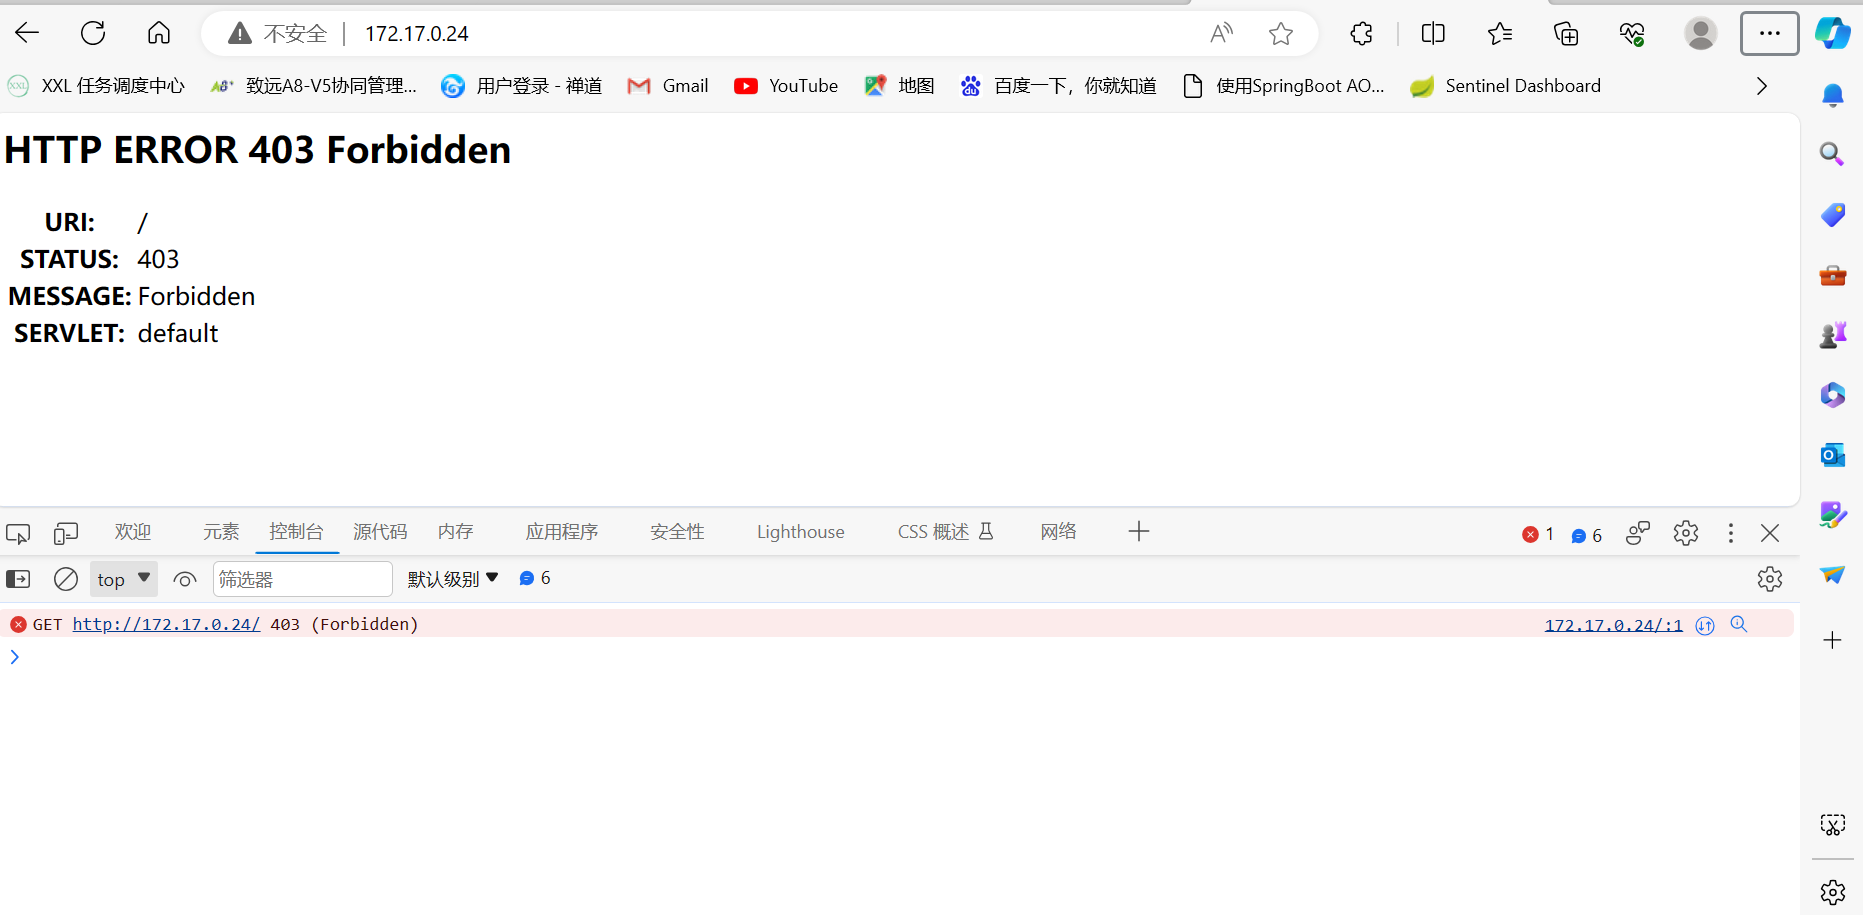Open the sidebar Microsoft 365 icon

coord(1833,395)
